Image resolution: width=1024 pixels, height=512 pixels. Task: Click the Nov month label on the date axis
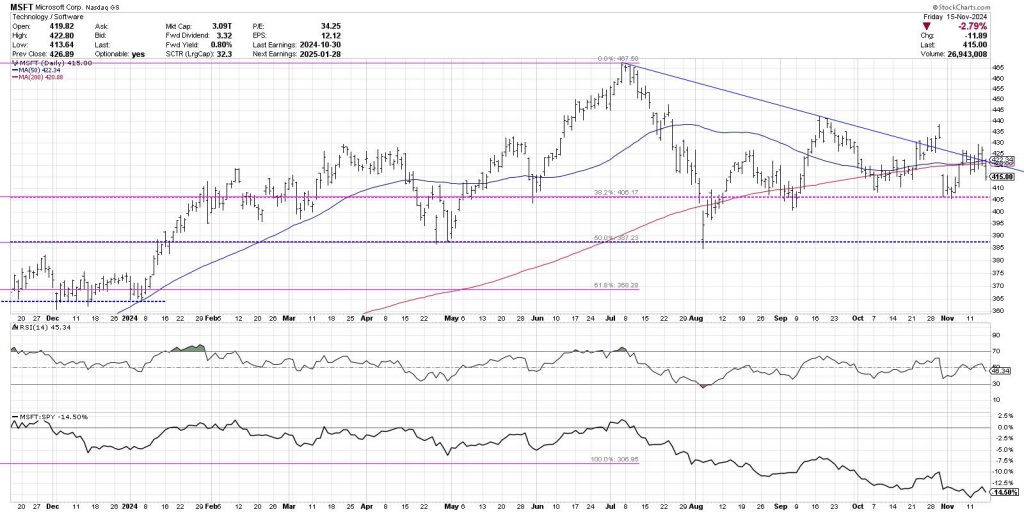[x=948, y=319]
